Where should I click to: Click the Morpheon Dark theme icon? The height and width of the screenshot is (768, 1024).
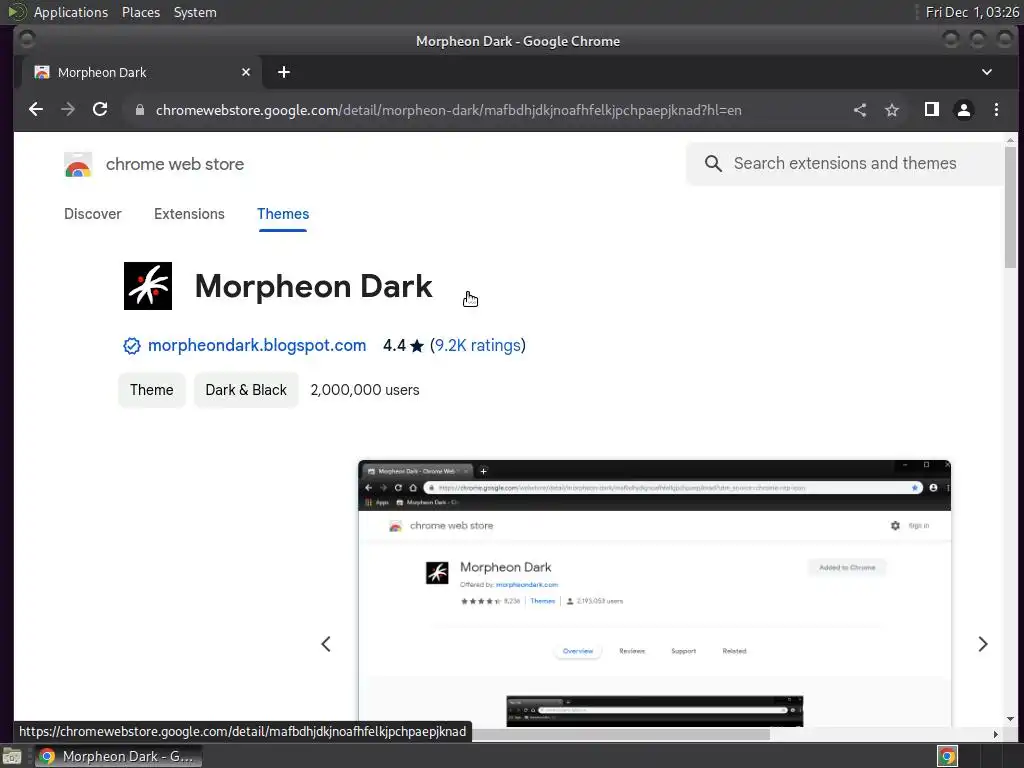coord(148,286)
